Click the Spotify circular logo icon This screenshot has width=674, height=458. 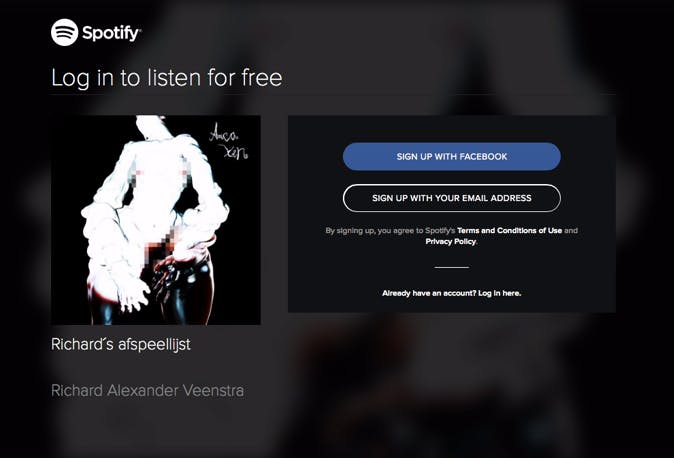click(x=64, y=32)
